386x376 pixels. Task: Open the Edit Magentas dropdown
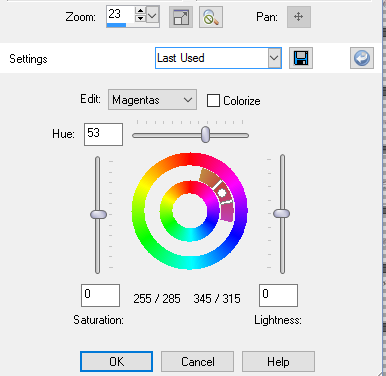point(152,100)
